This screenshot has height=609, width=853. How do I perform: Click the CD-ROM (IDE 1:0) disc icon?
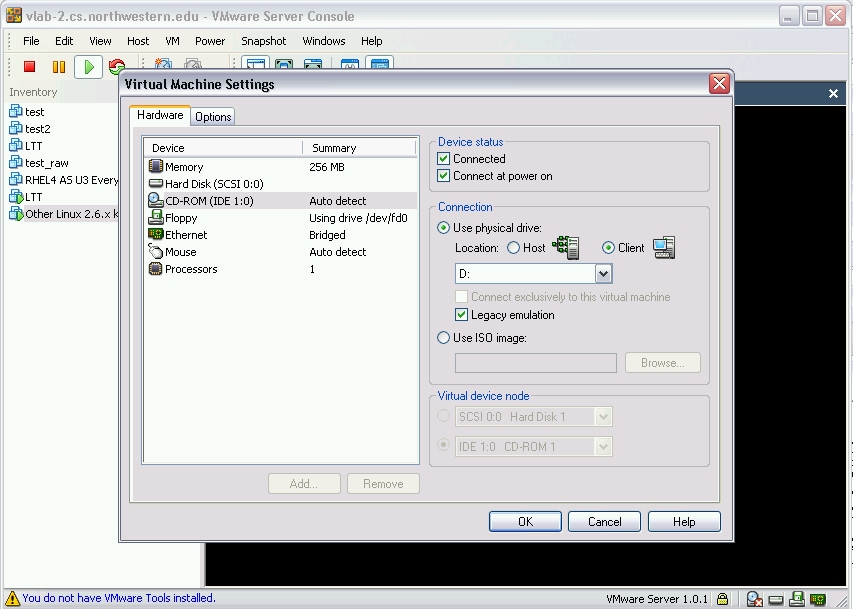coord(156,200)
